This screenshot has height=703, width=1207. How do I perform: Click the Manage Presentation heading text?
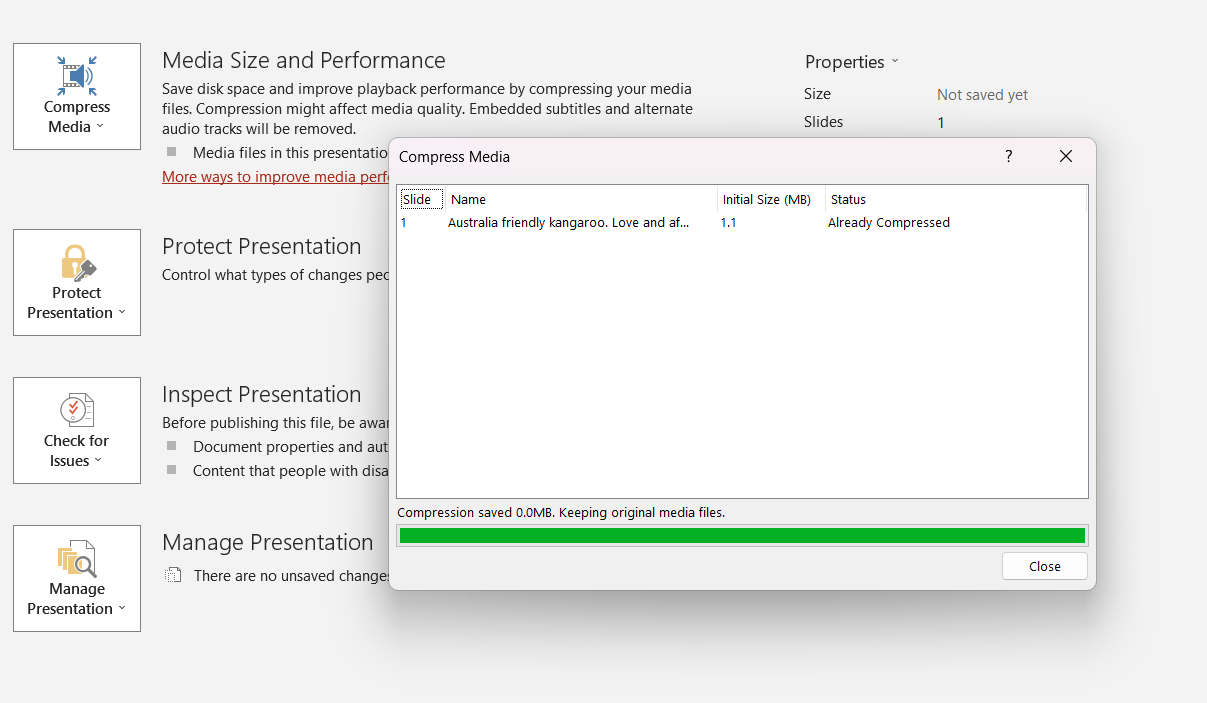pyautogui.click(x=268, y=542)
